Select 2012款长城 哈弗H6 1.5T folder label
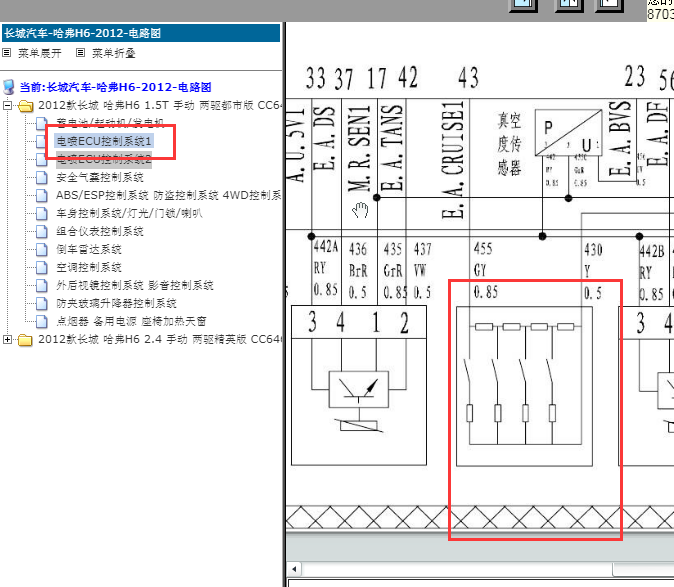The image size is (674, 587). point(159,105)
